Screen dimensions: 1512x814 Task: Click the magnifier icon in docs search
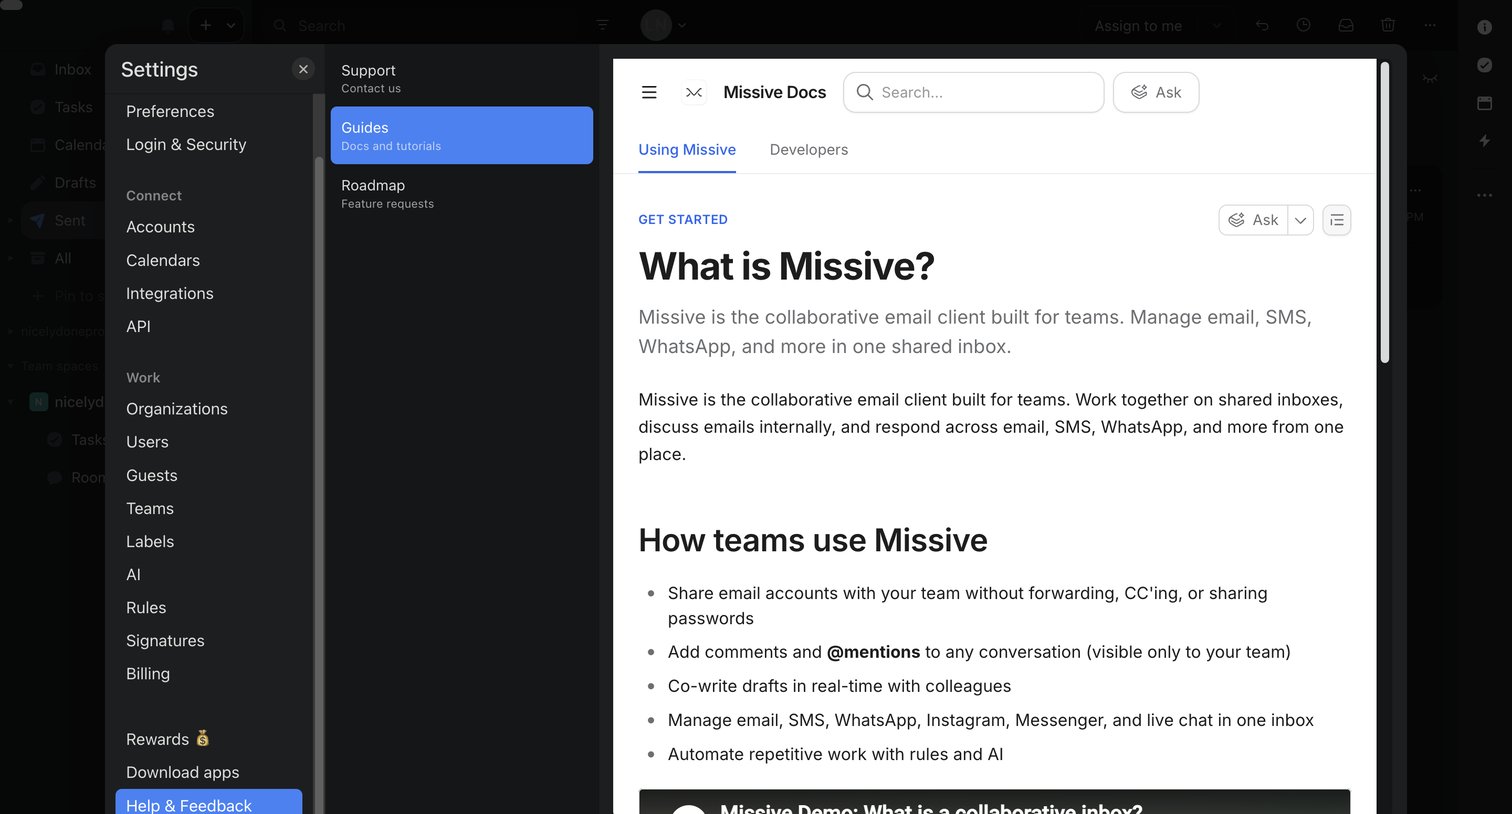(x=865, y=92)
